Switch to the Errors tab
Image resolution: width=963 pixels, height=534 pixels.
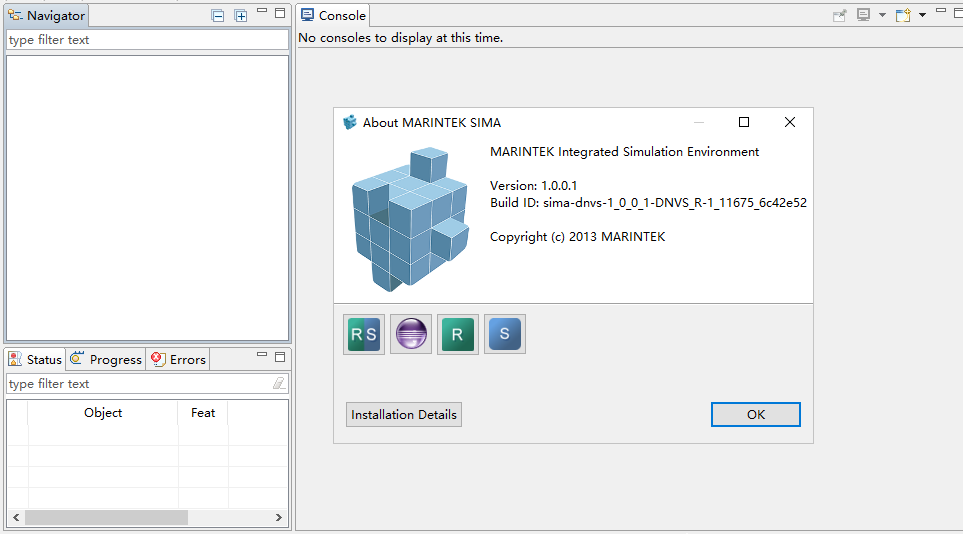point(178,359)
